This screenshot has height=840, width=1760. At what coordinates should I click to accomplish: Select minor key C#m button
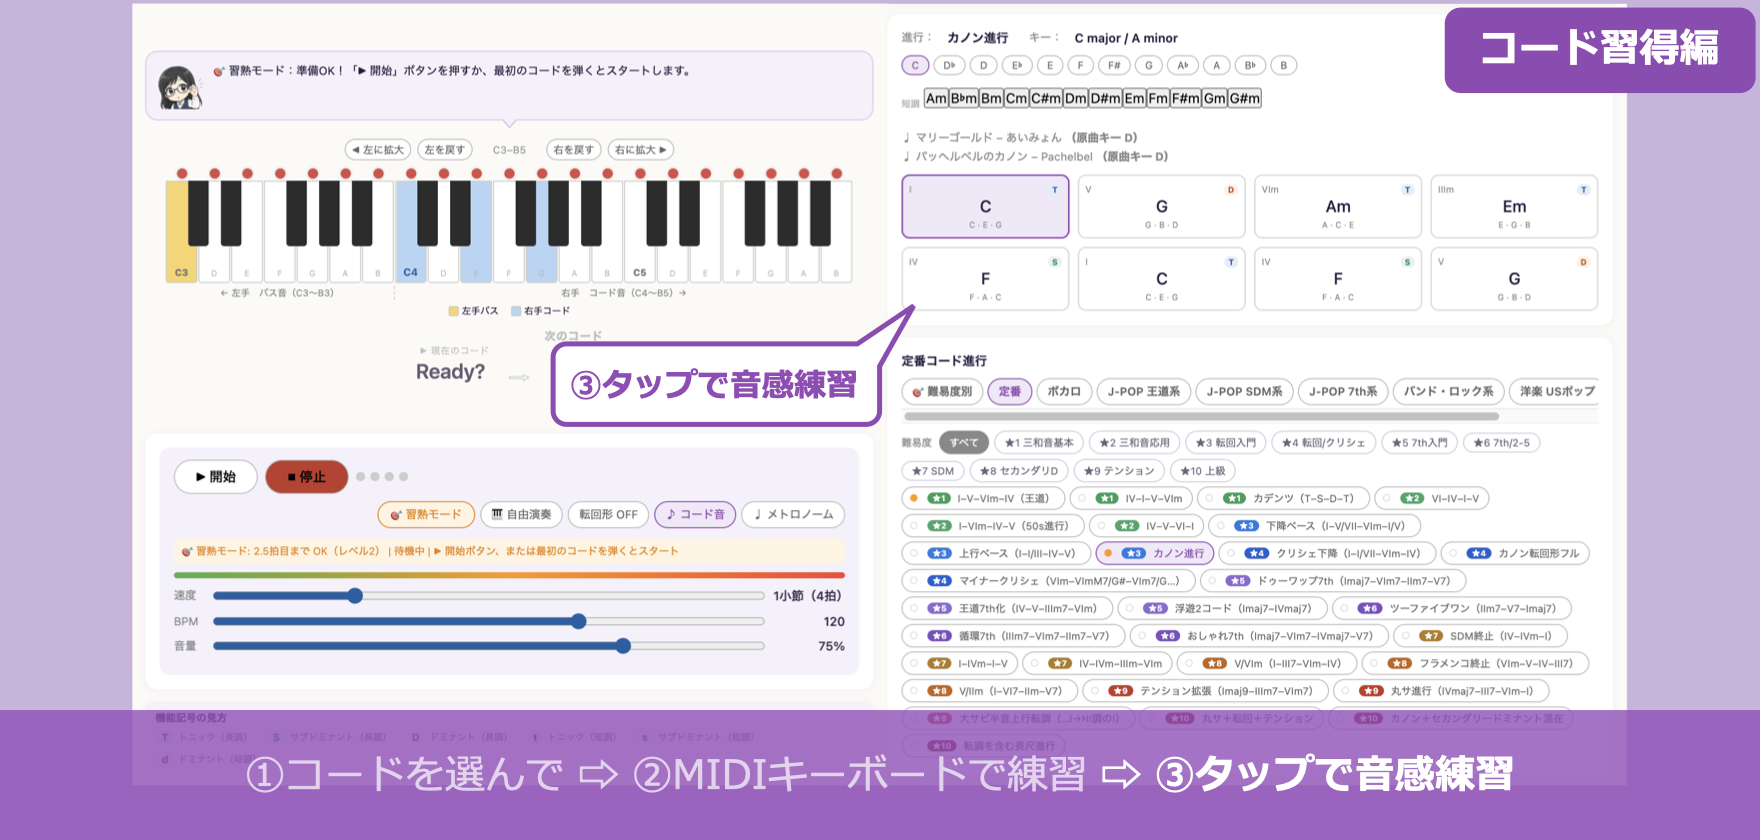click(x=1046, y=98)
